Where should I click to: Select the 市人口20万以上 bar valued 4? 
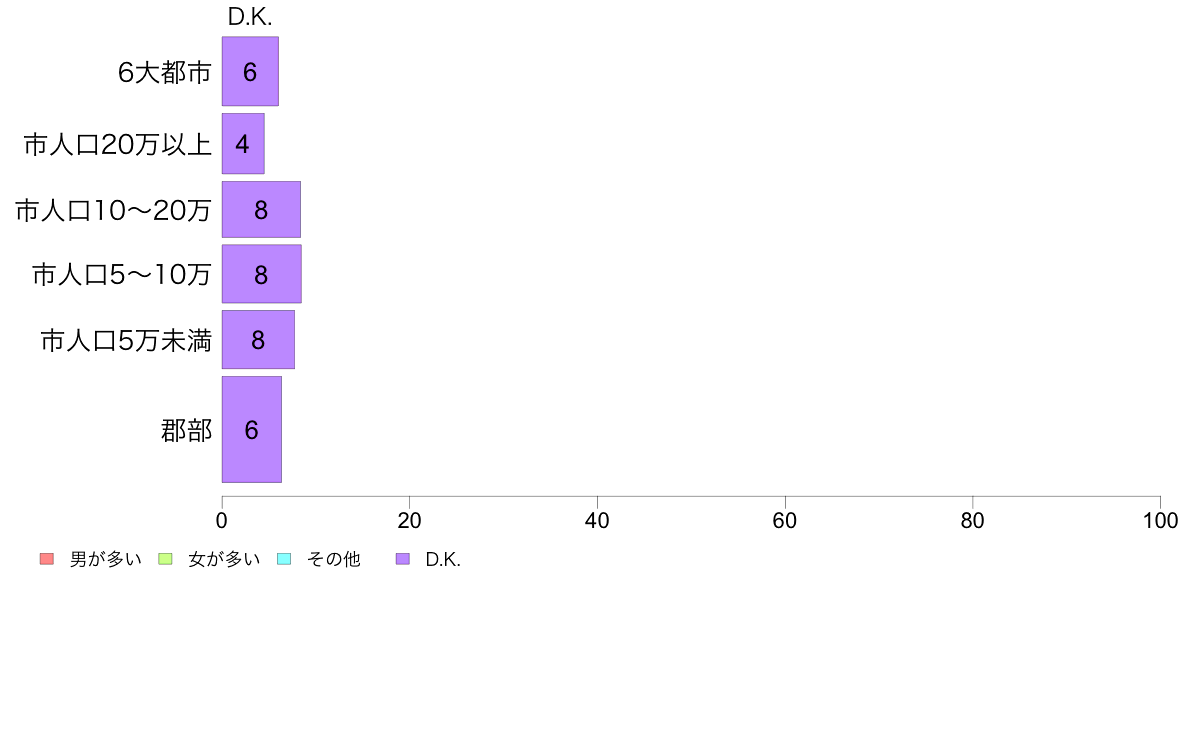(x=243, y=144)
